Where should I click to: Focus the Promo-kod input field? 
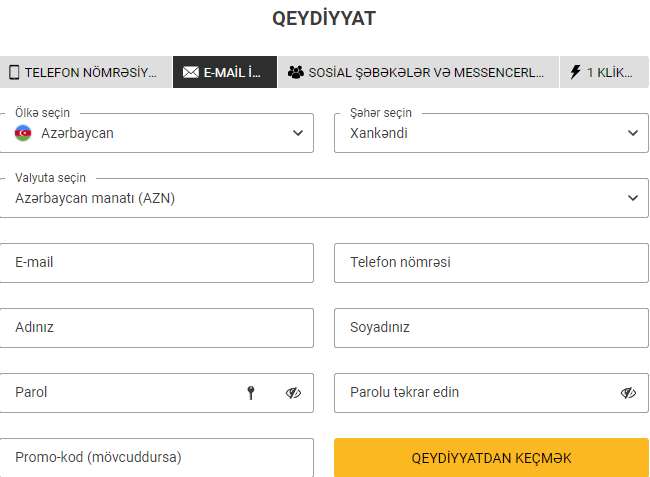(x=157, y=458)
